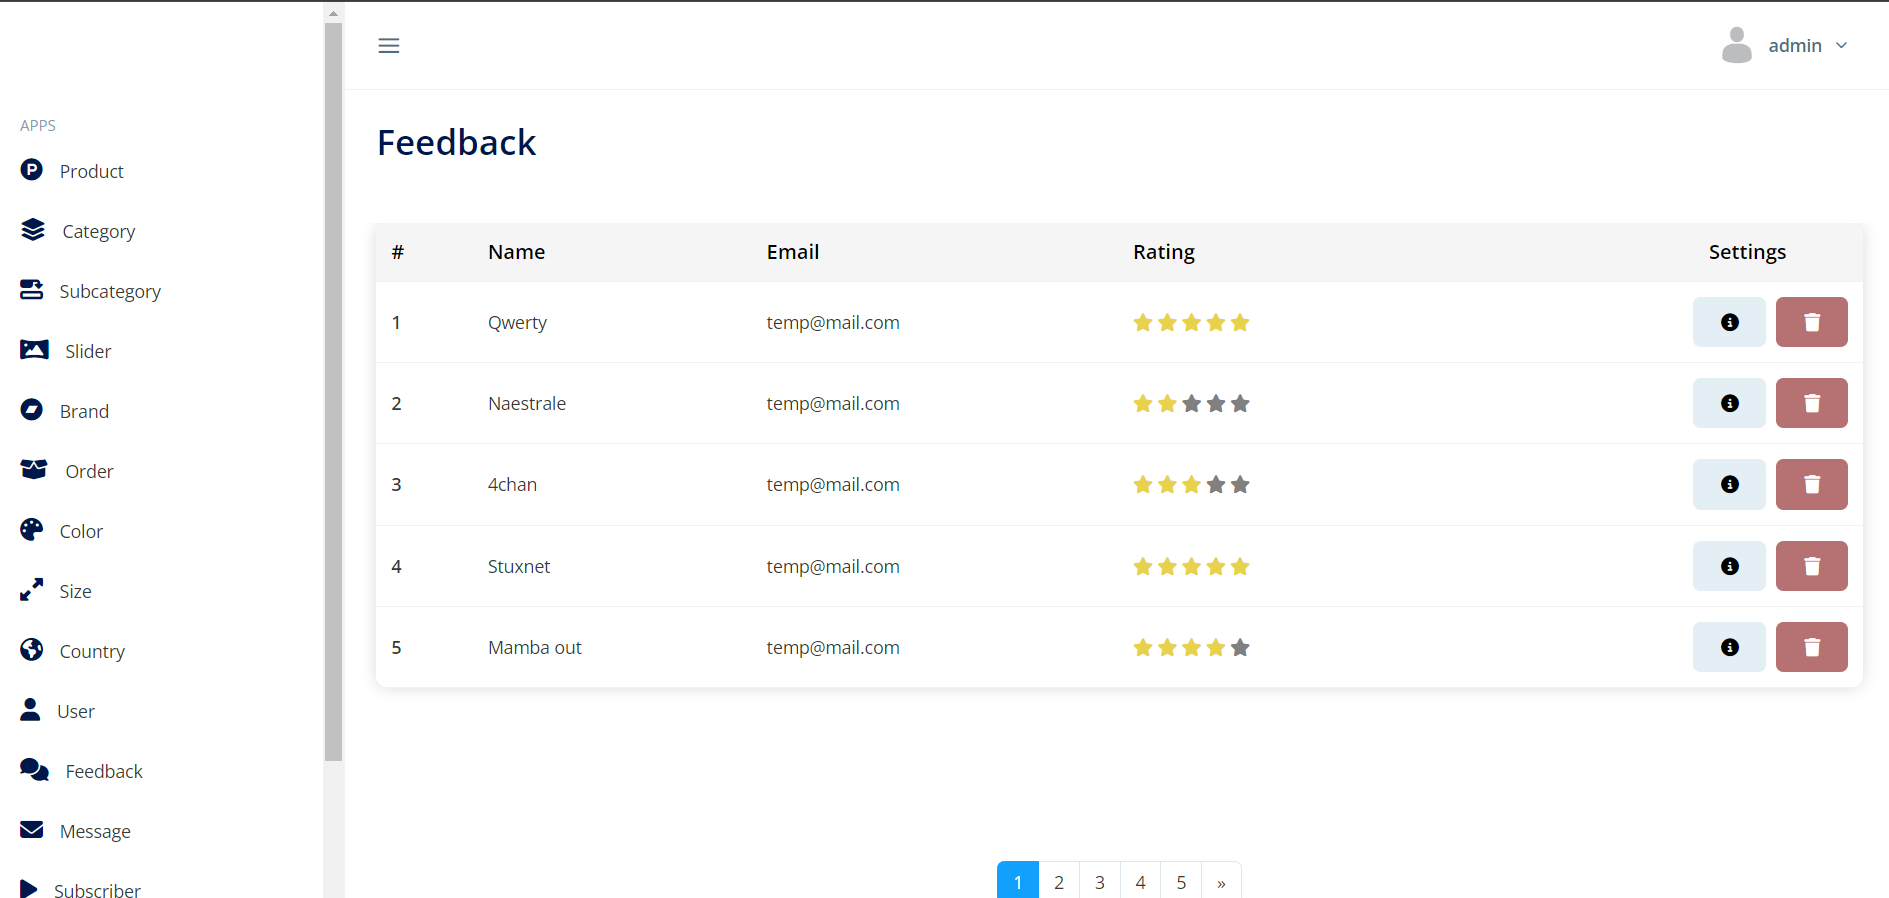Viewport: 1889px width, 898px height.
Task: Go to pagination page 3
Action: 1099,881
